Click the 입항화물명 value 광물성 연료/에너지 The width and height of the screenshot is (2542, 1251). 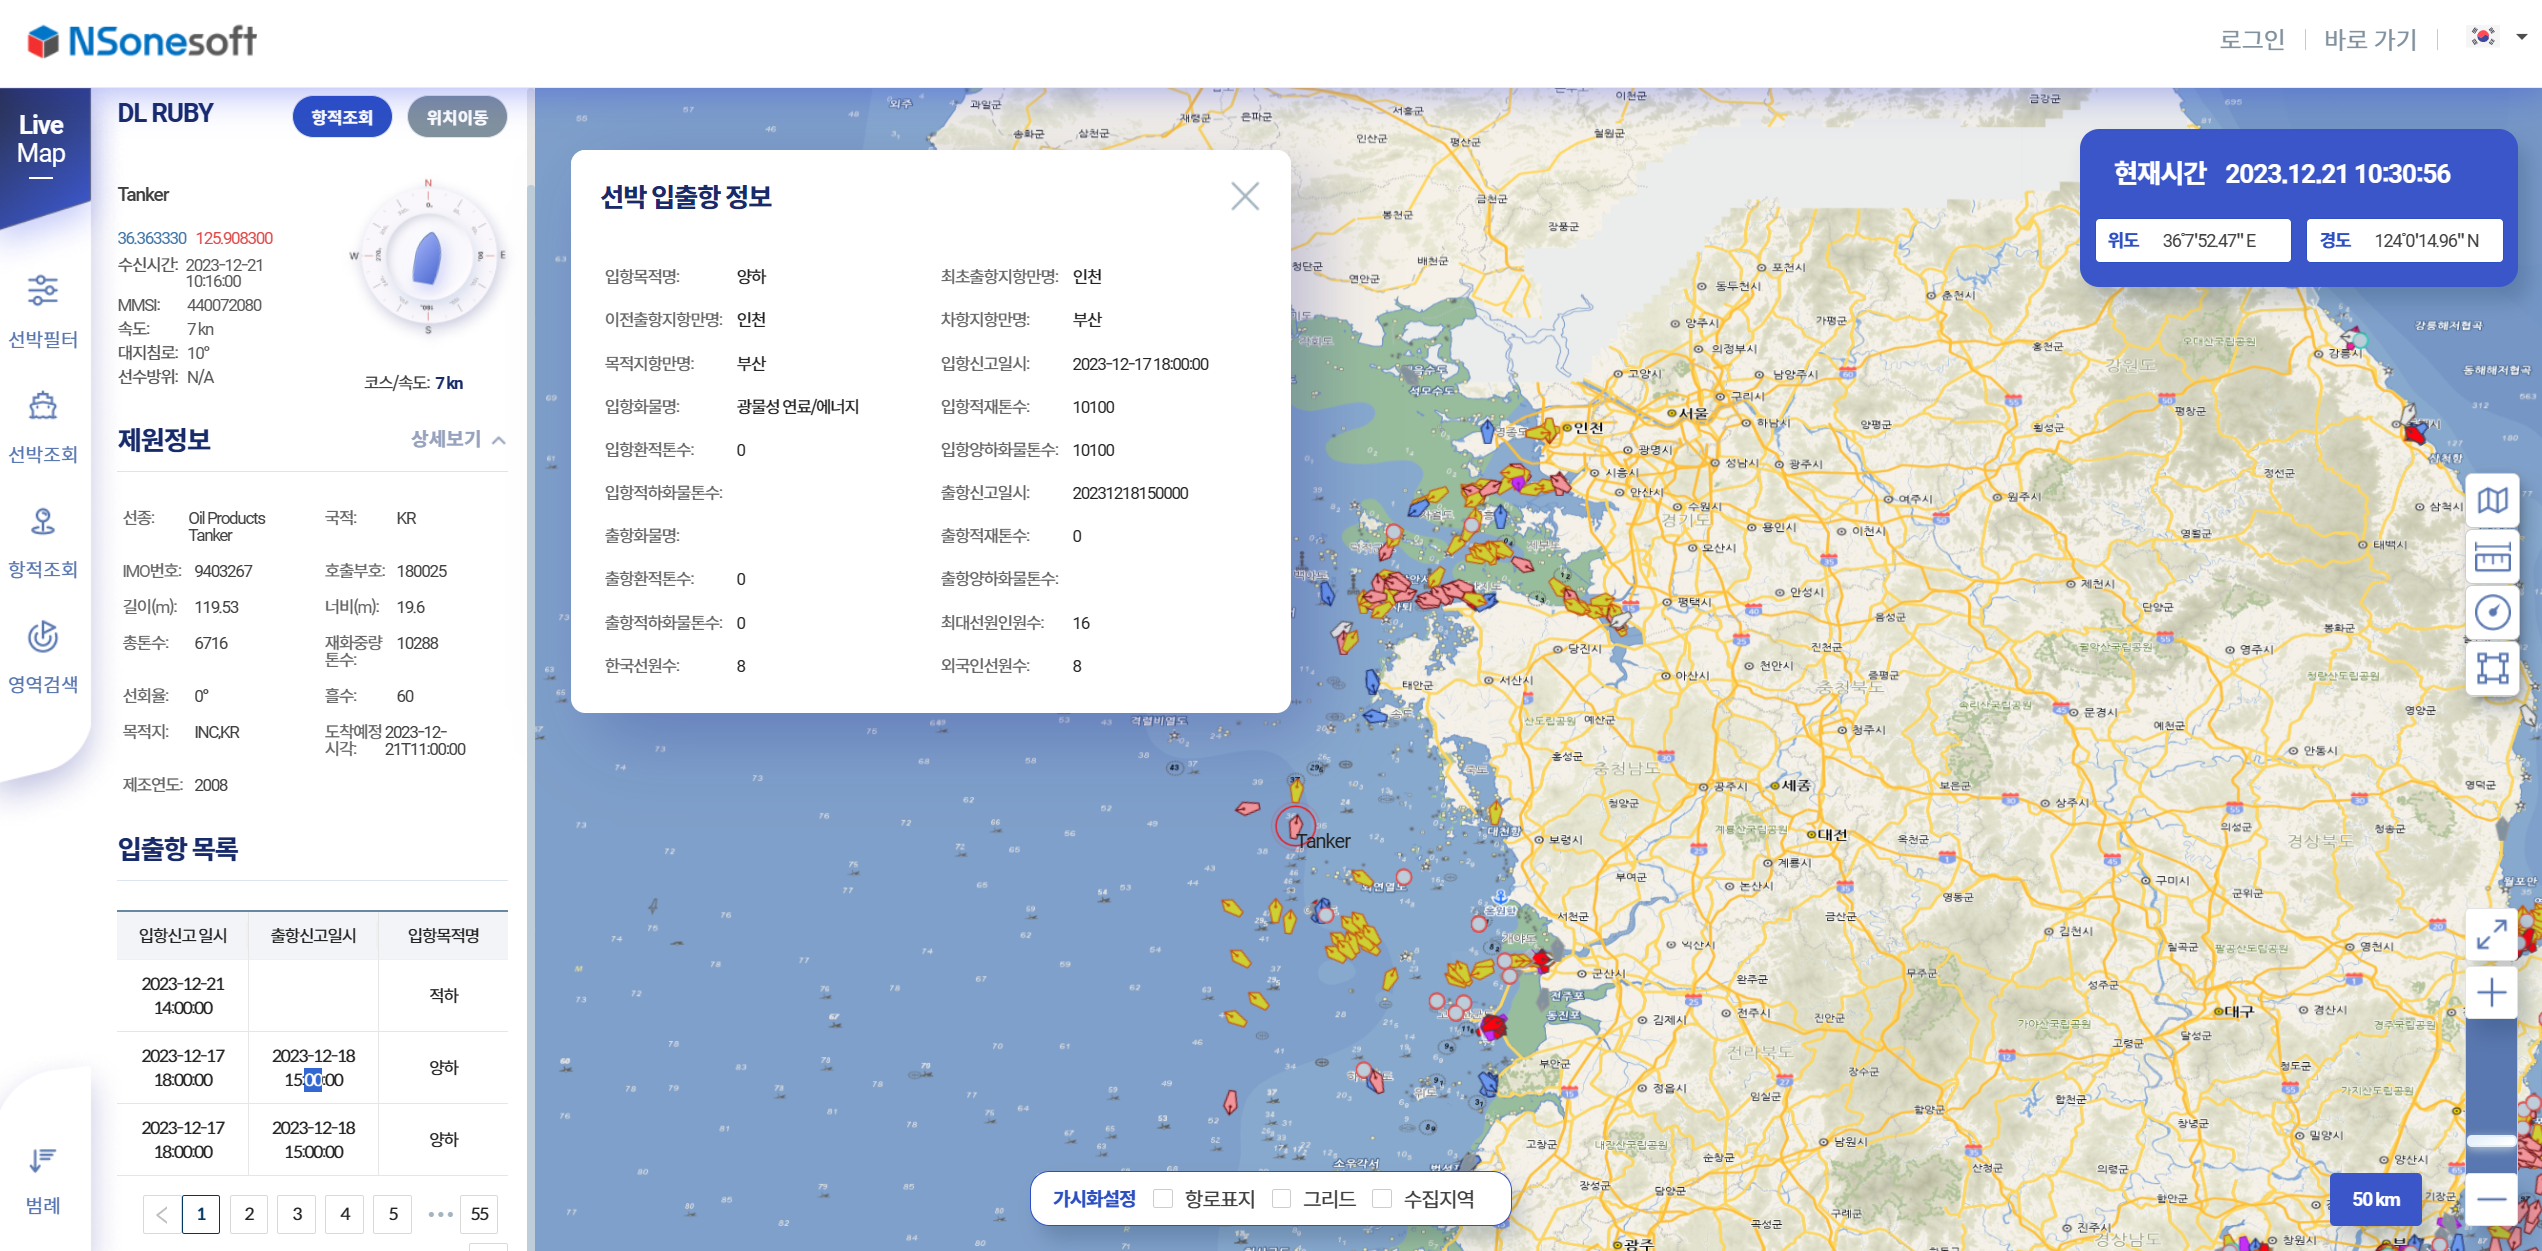pos(798,407)
